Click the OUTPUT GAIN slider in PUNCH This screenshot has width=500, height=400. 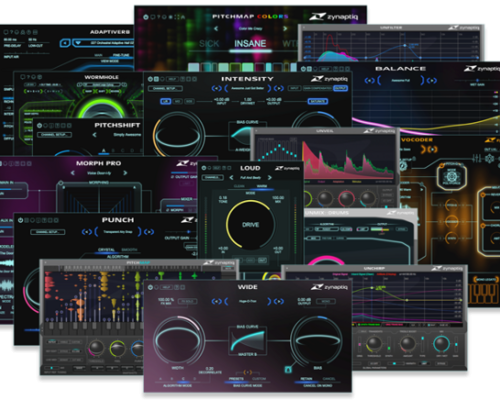coord(182,231)
